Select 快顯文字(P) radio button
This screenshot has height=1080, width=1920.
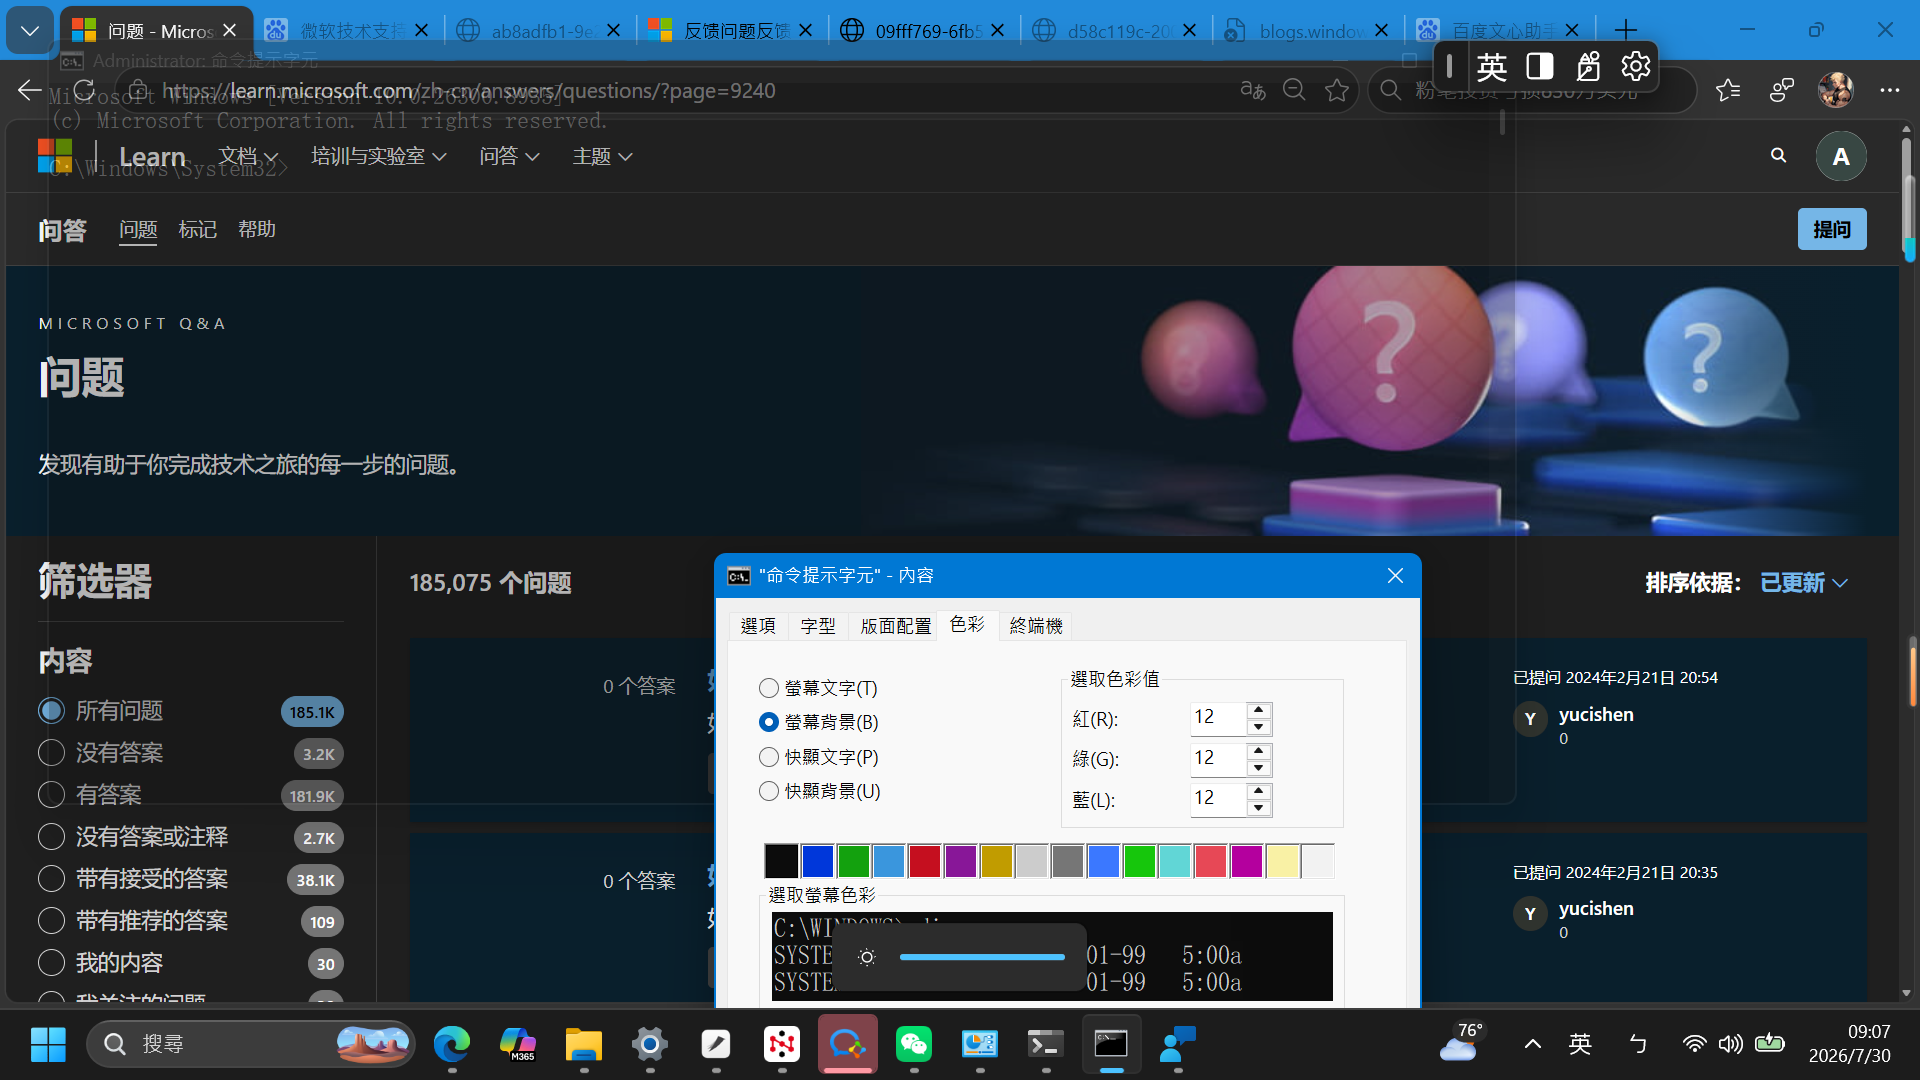pyautogui.click(x=768, y=757)
